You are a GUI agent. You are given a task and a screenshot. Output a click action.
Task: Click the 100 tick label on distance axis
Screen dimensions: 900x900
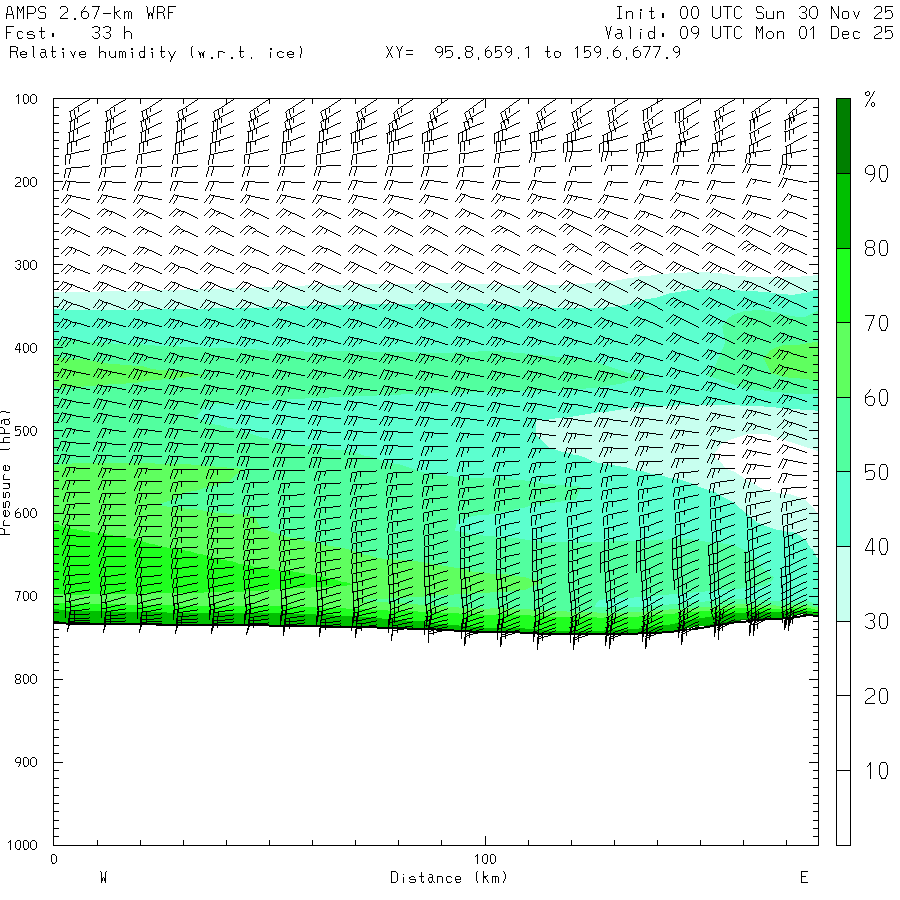point(485,859)
